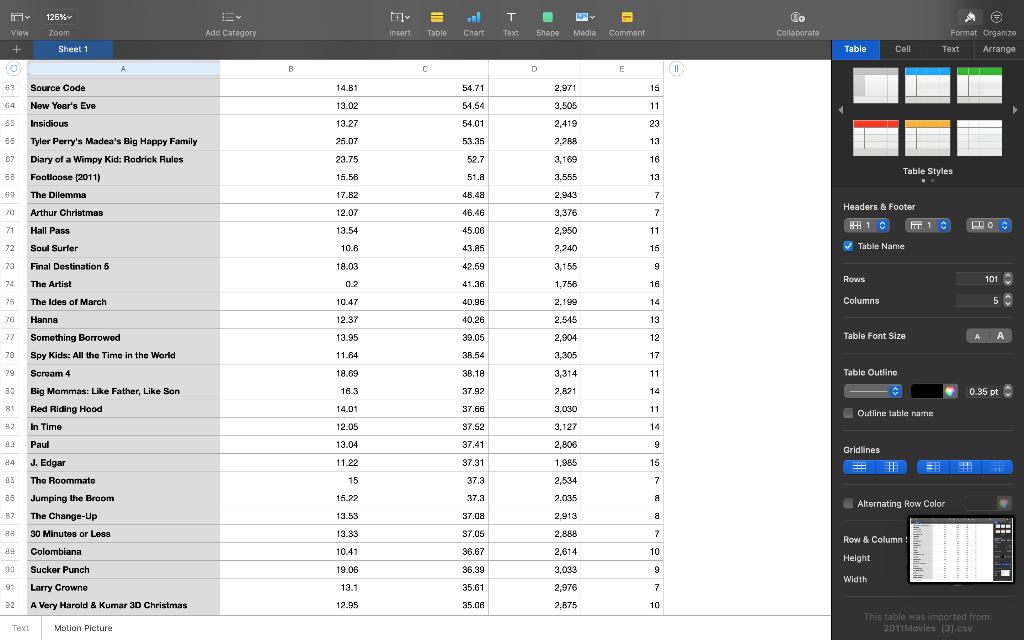1024x640 pixels.
Task: Adjust the Rows stepper
Action: click(x=1008, y=279)
